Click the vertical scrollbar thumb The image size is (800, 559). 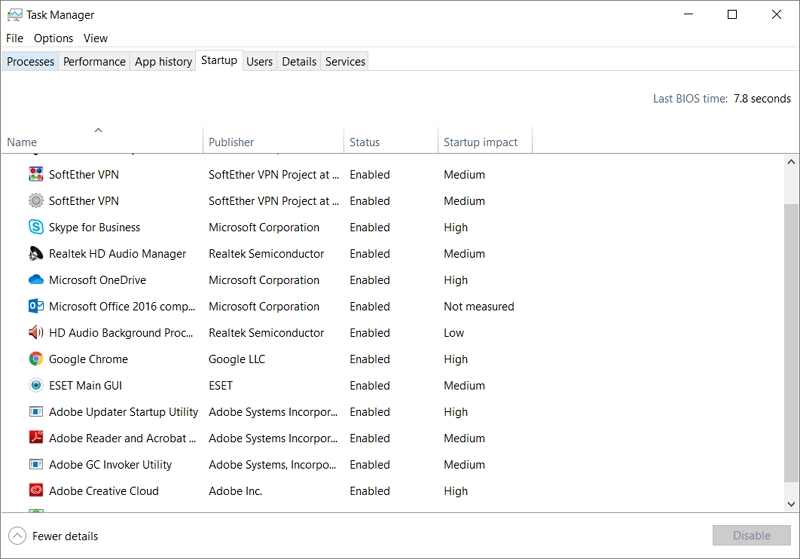[791, 342]
